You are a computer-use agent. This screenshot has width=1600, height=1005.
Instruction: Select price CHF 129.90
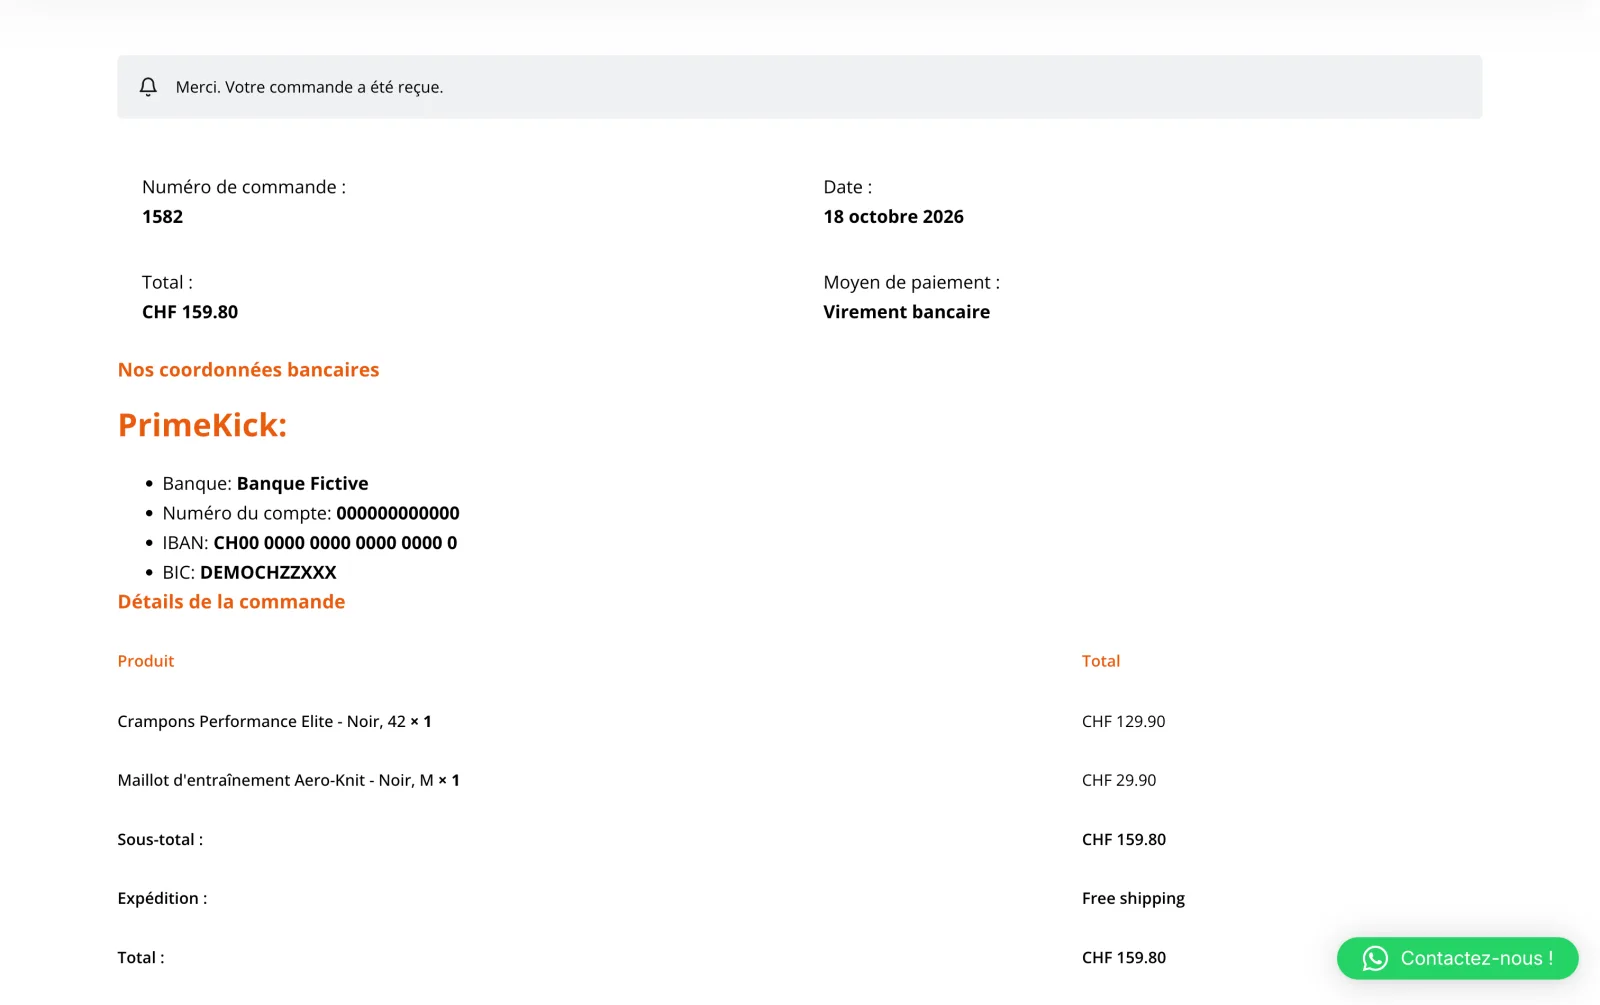point(1123,722)
